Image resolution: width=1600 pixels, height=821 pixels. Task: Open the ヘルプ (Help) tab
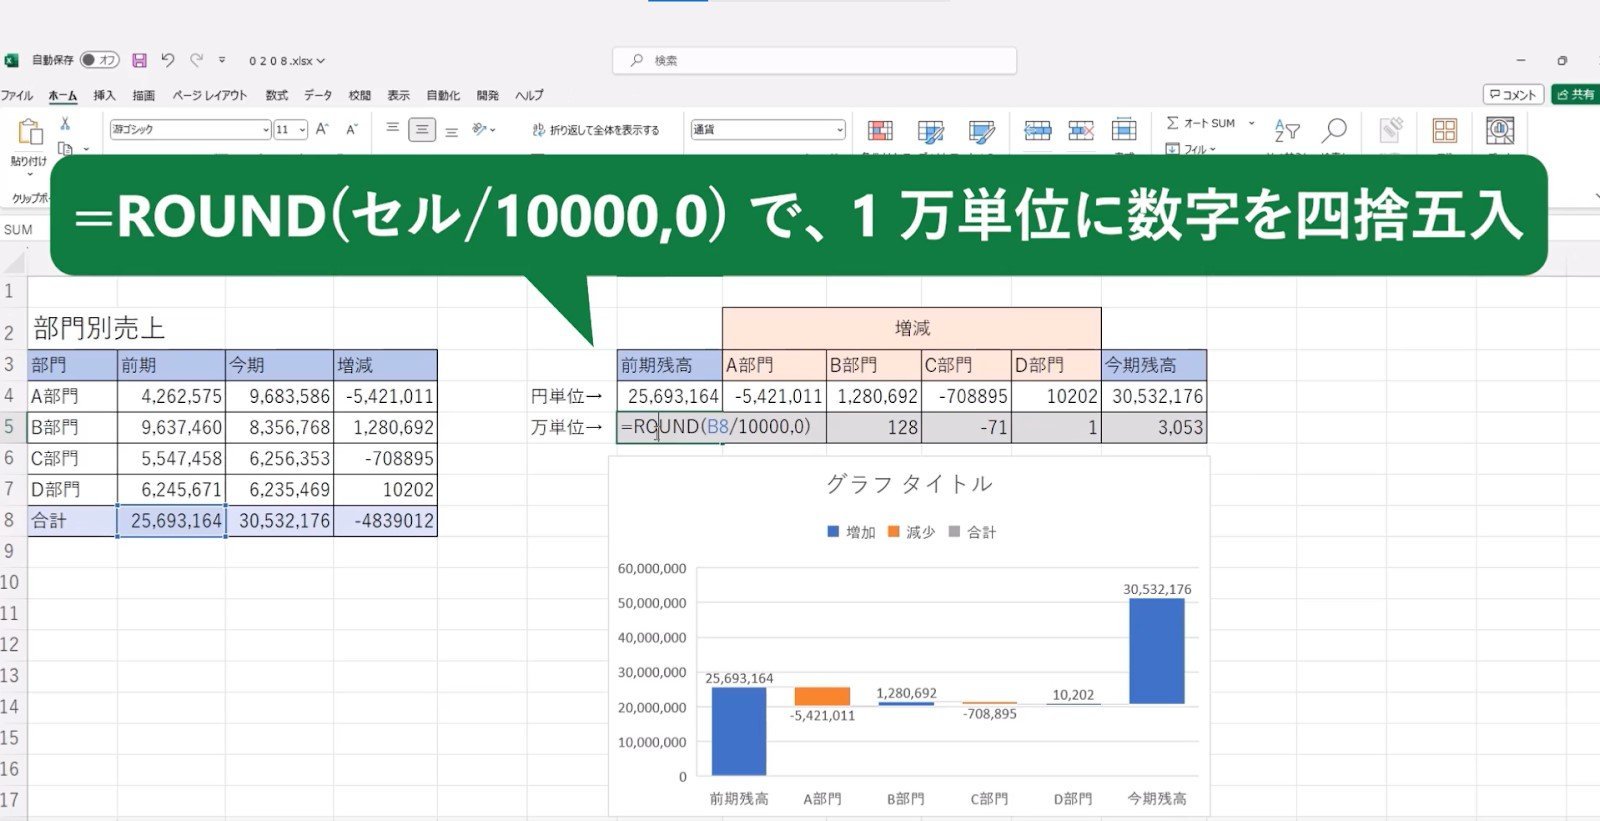click(x=529, y=95)
